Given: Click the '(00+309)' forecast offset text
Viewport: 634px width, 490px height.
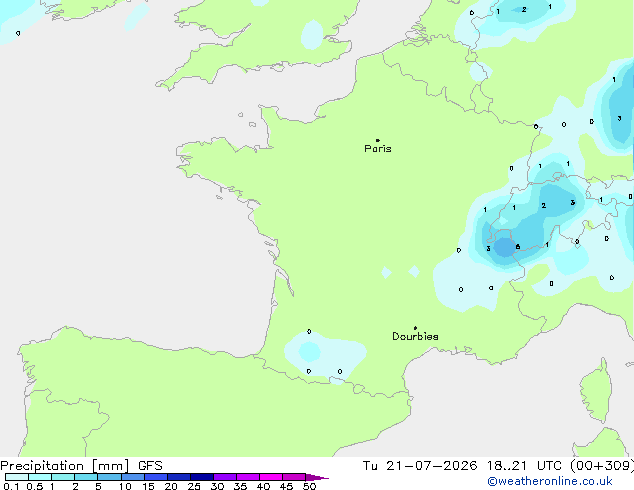Looking at the screenshot, I should (x=602, y=466).
